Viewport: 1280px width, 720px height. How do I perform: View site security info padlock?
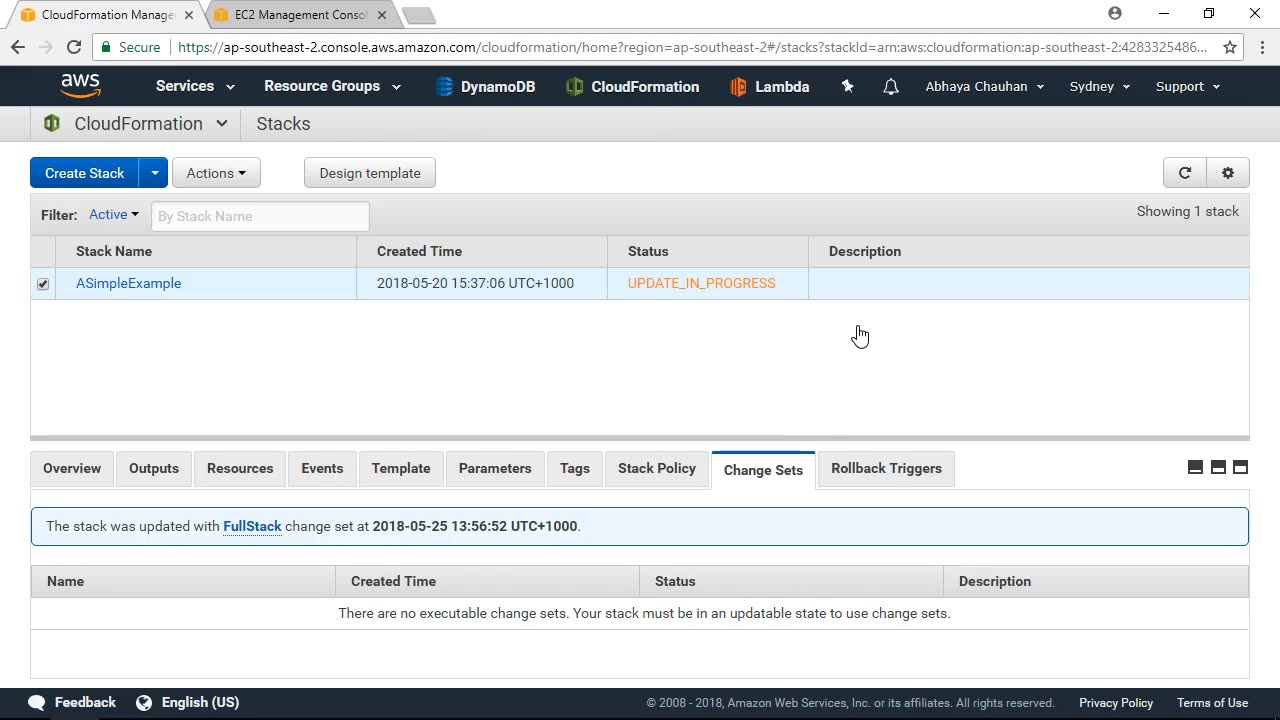tap(106, 47)
